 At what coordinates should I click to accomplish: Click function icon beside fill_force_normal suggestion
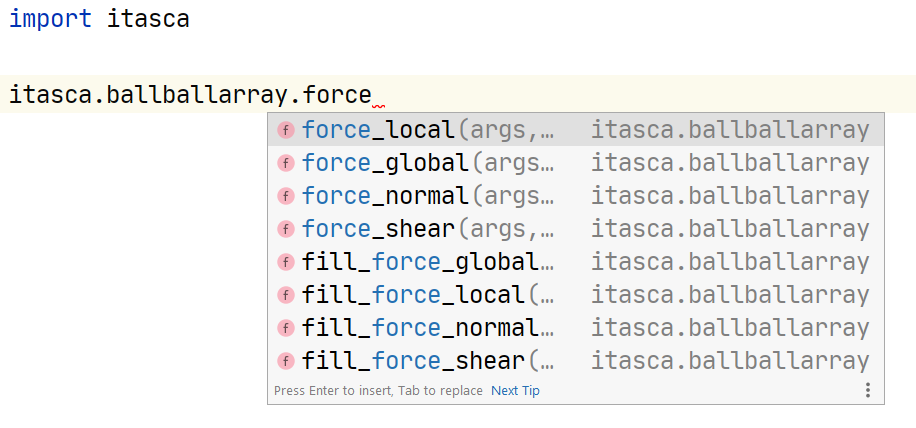pos(285,328)
